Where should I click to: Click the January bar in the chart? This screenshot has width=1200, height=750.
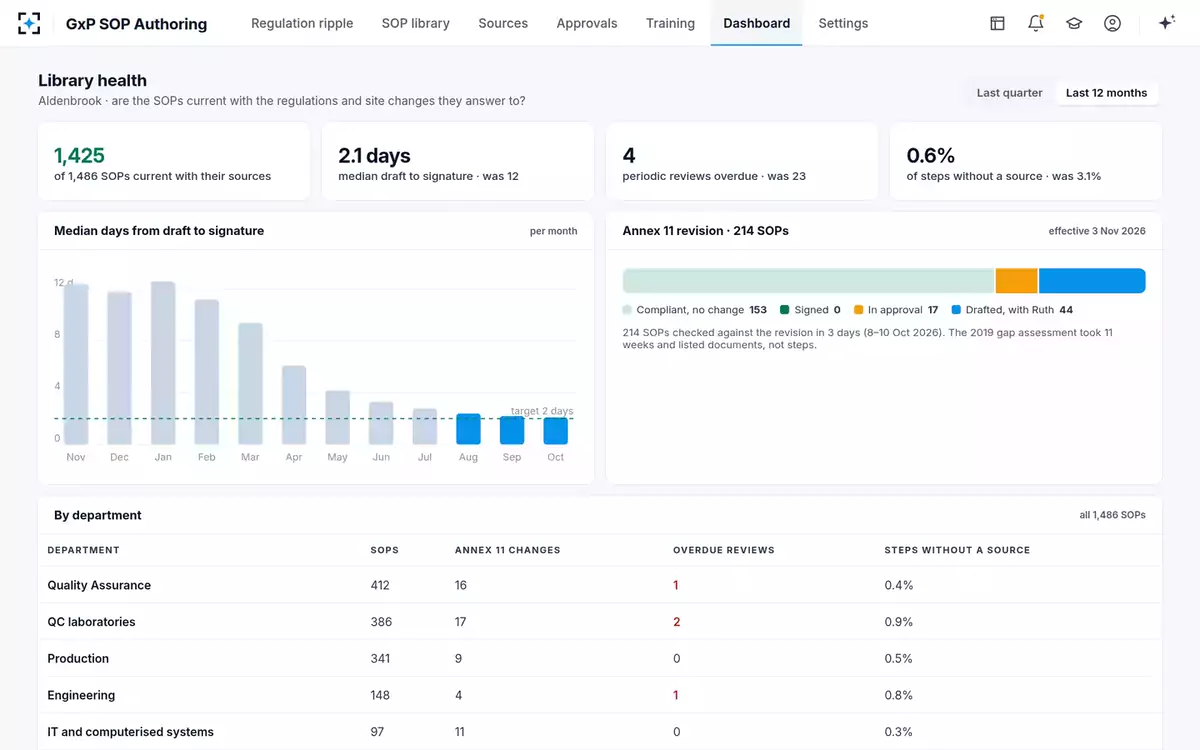click(x=163, y=363)
